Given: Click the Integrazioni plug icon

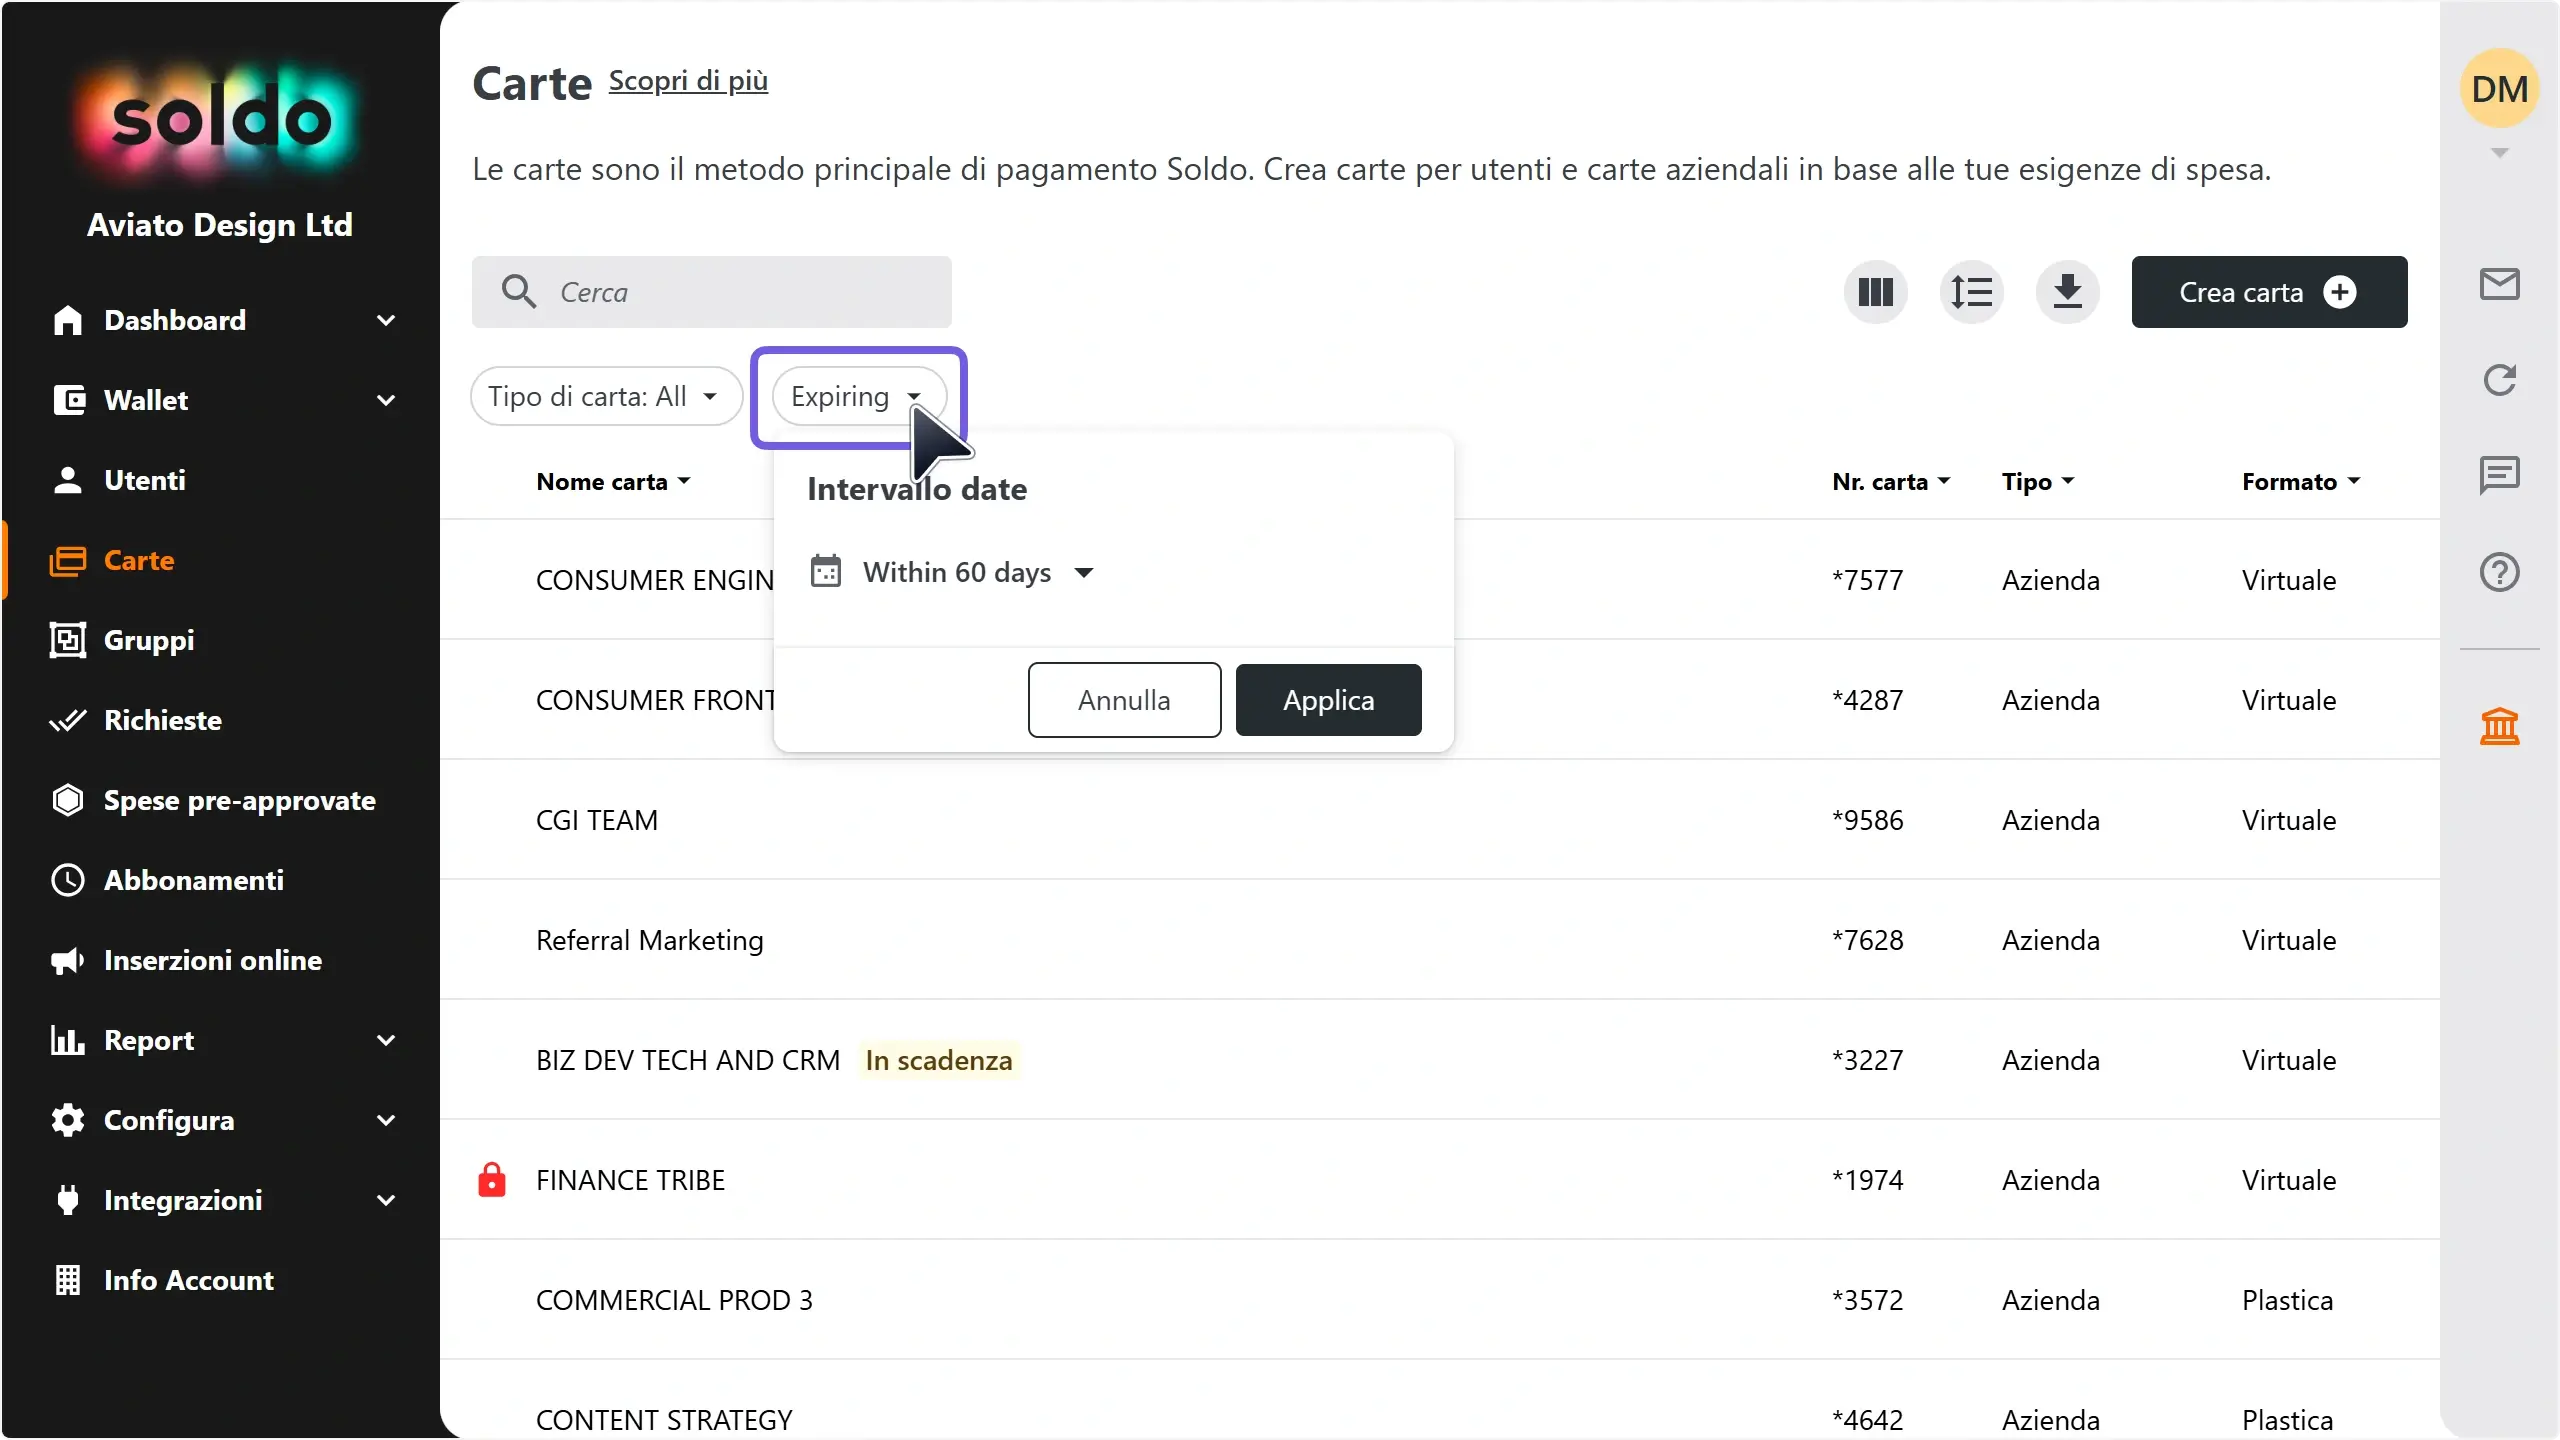Looking at the screenshot, I should point(68,1200).
